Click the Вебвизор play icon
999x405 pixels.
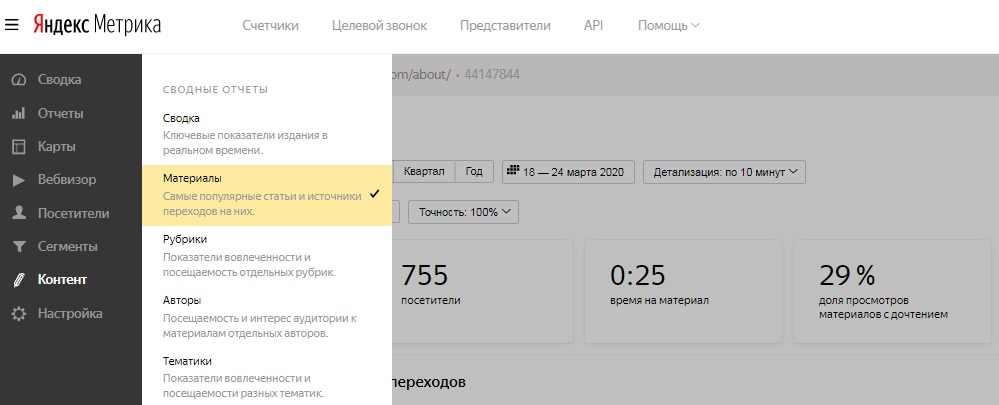[x=19, y=180]
